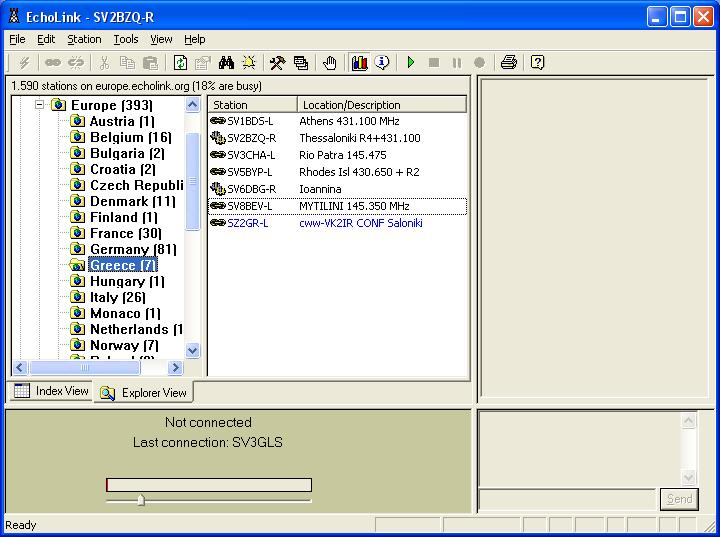
Task: Select station SZ2GR-L conference link
Action: (338, 223)
